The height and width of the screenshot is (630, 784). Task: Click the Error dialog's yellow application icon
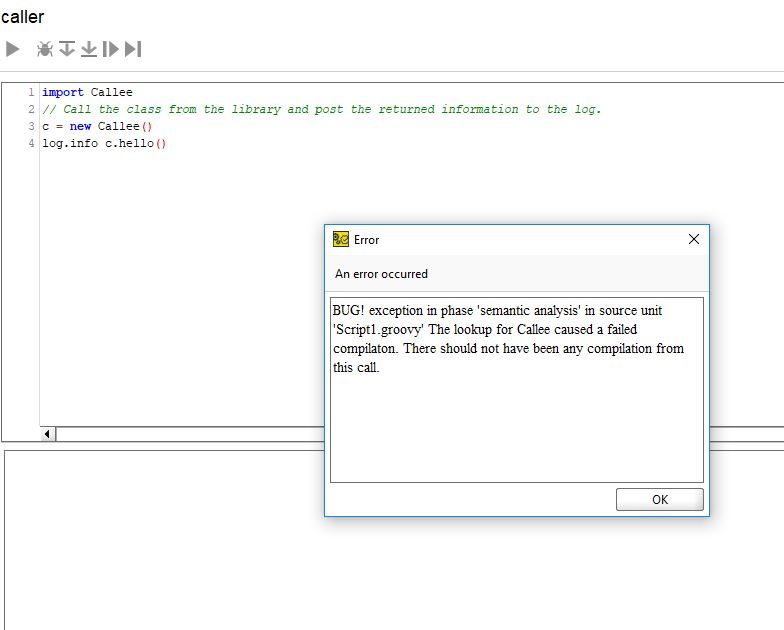[341, 240]
